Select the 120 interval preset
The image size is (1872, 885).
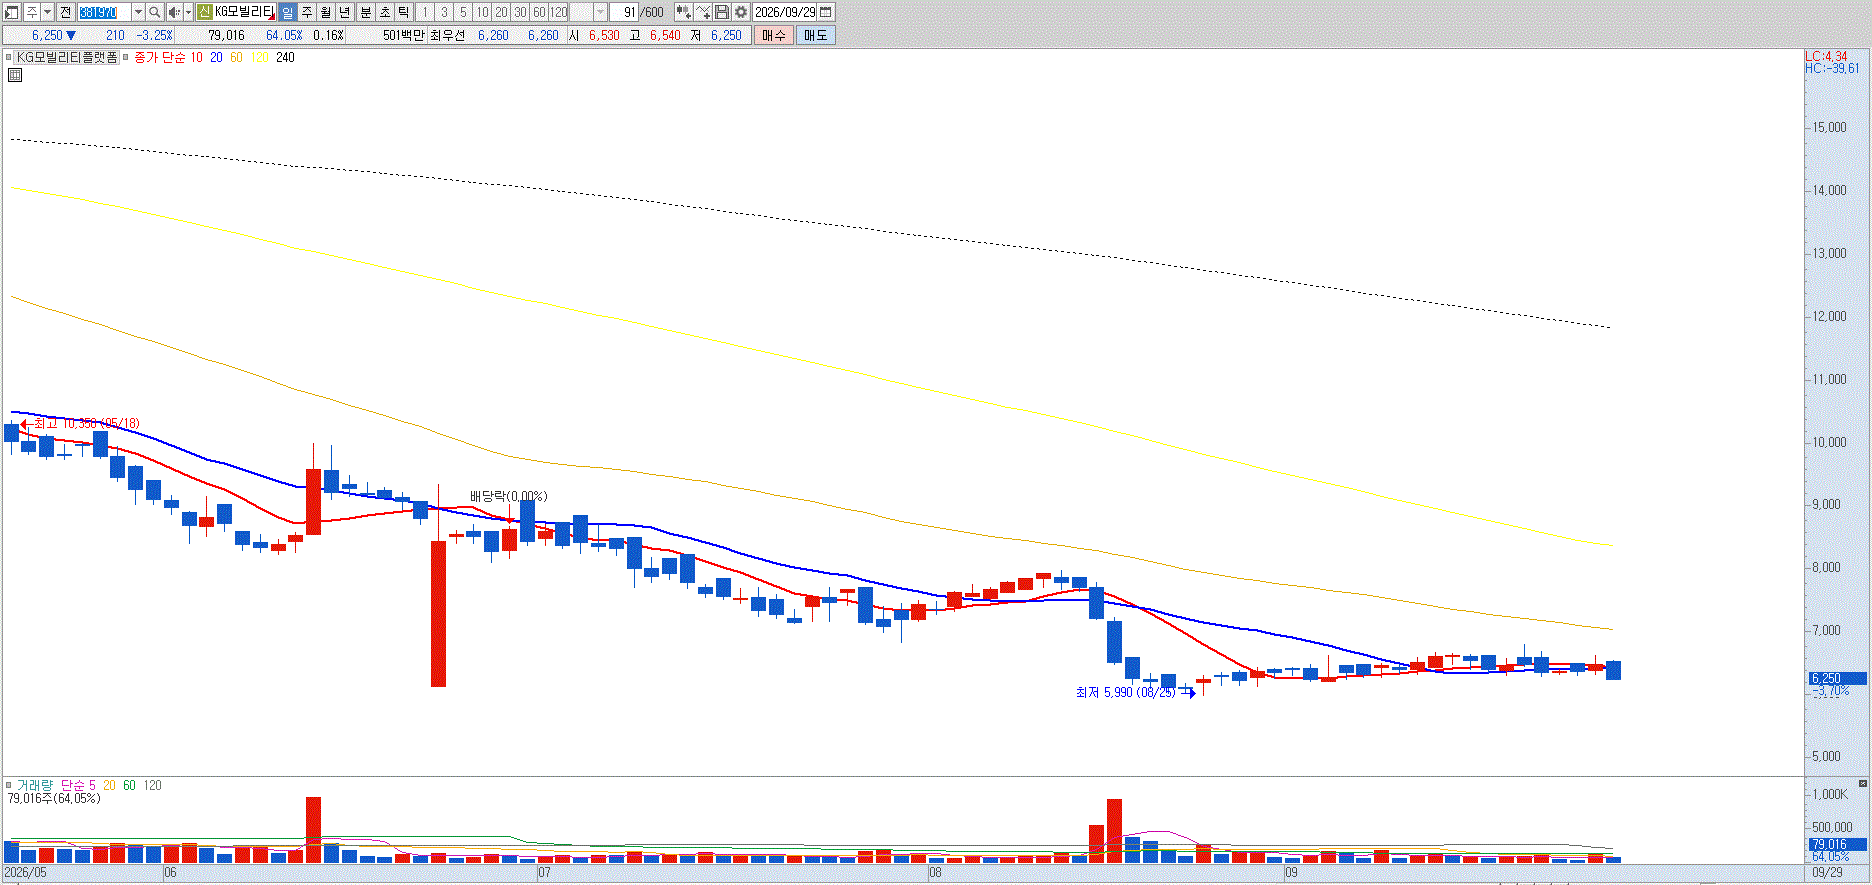coord(559,12)
